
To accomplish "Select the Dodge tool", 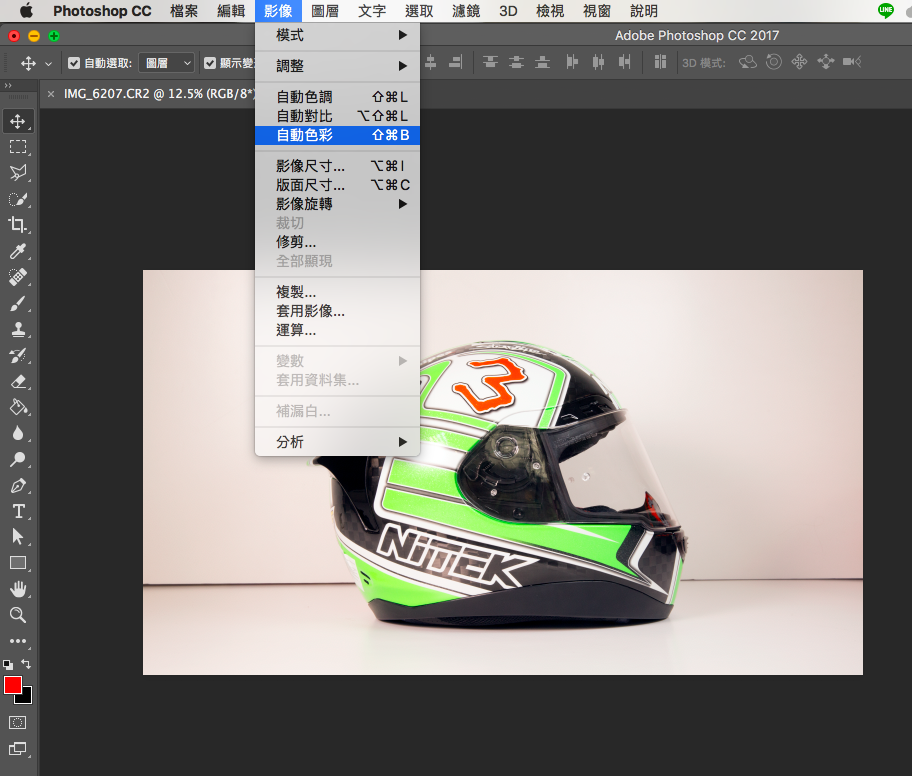I will 17,460.
